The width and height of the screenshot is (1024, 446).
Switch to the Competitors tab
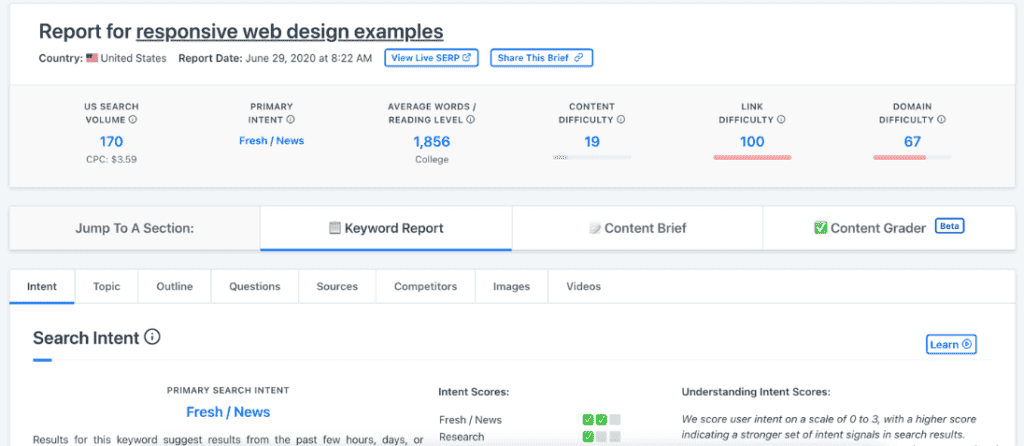click(x=425, y=287)
